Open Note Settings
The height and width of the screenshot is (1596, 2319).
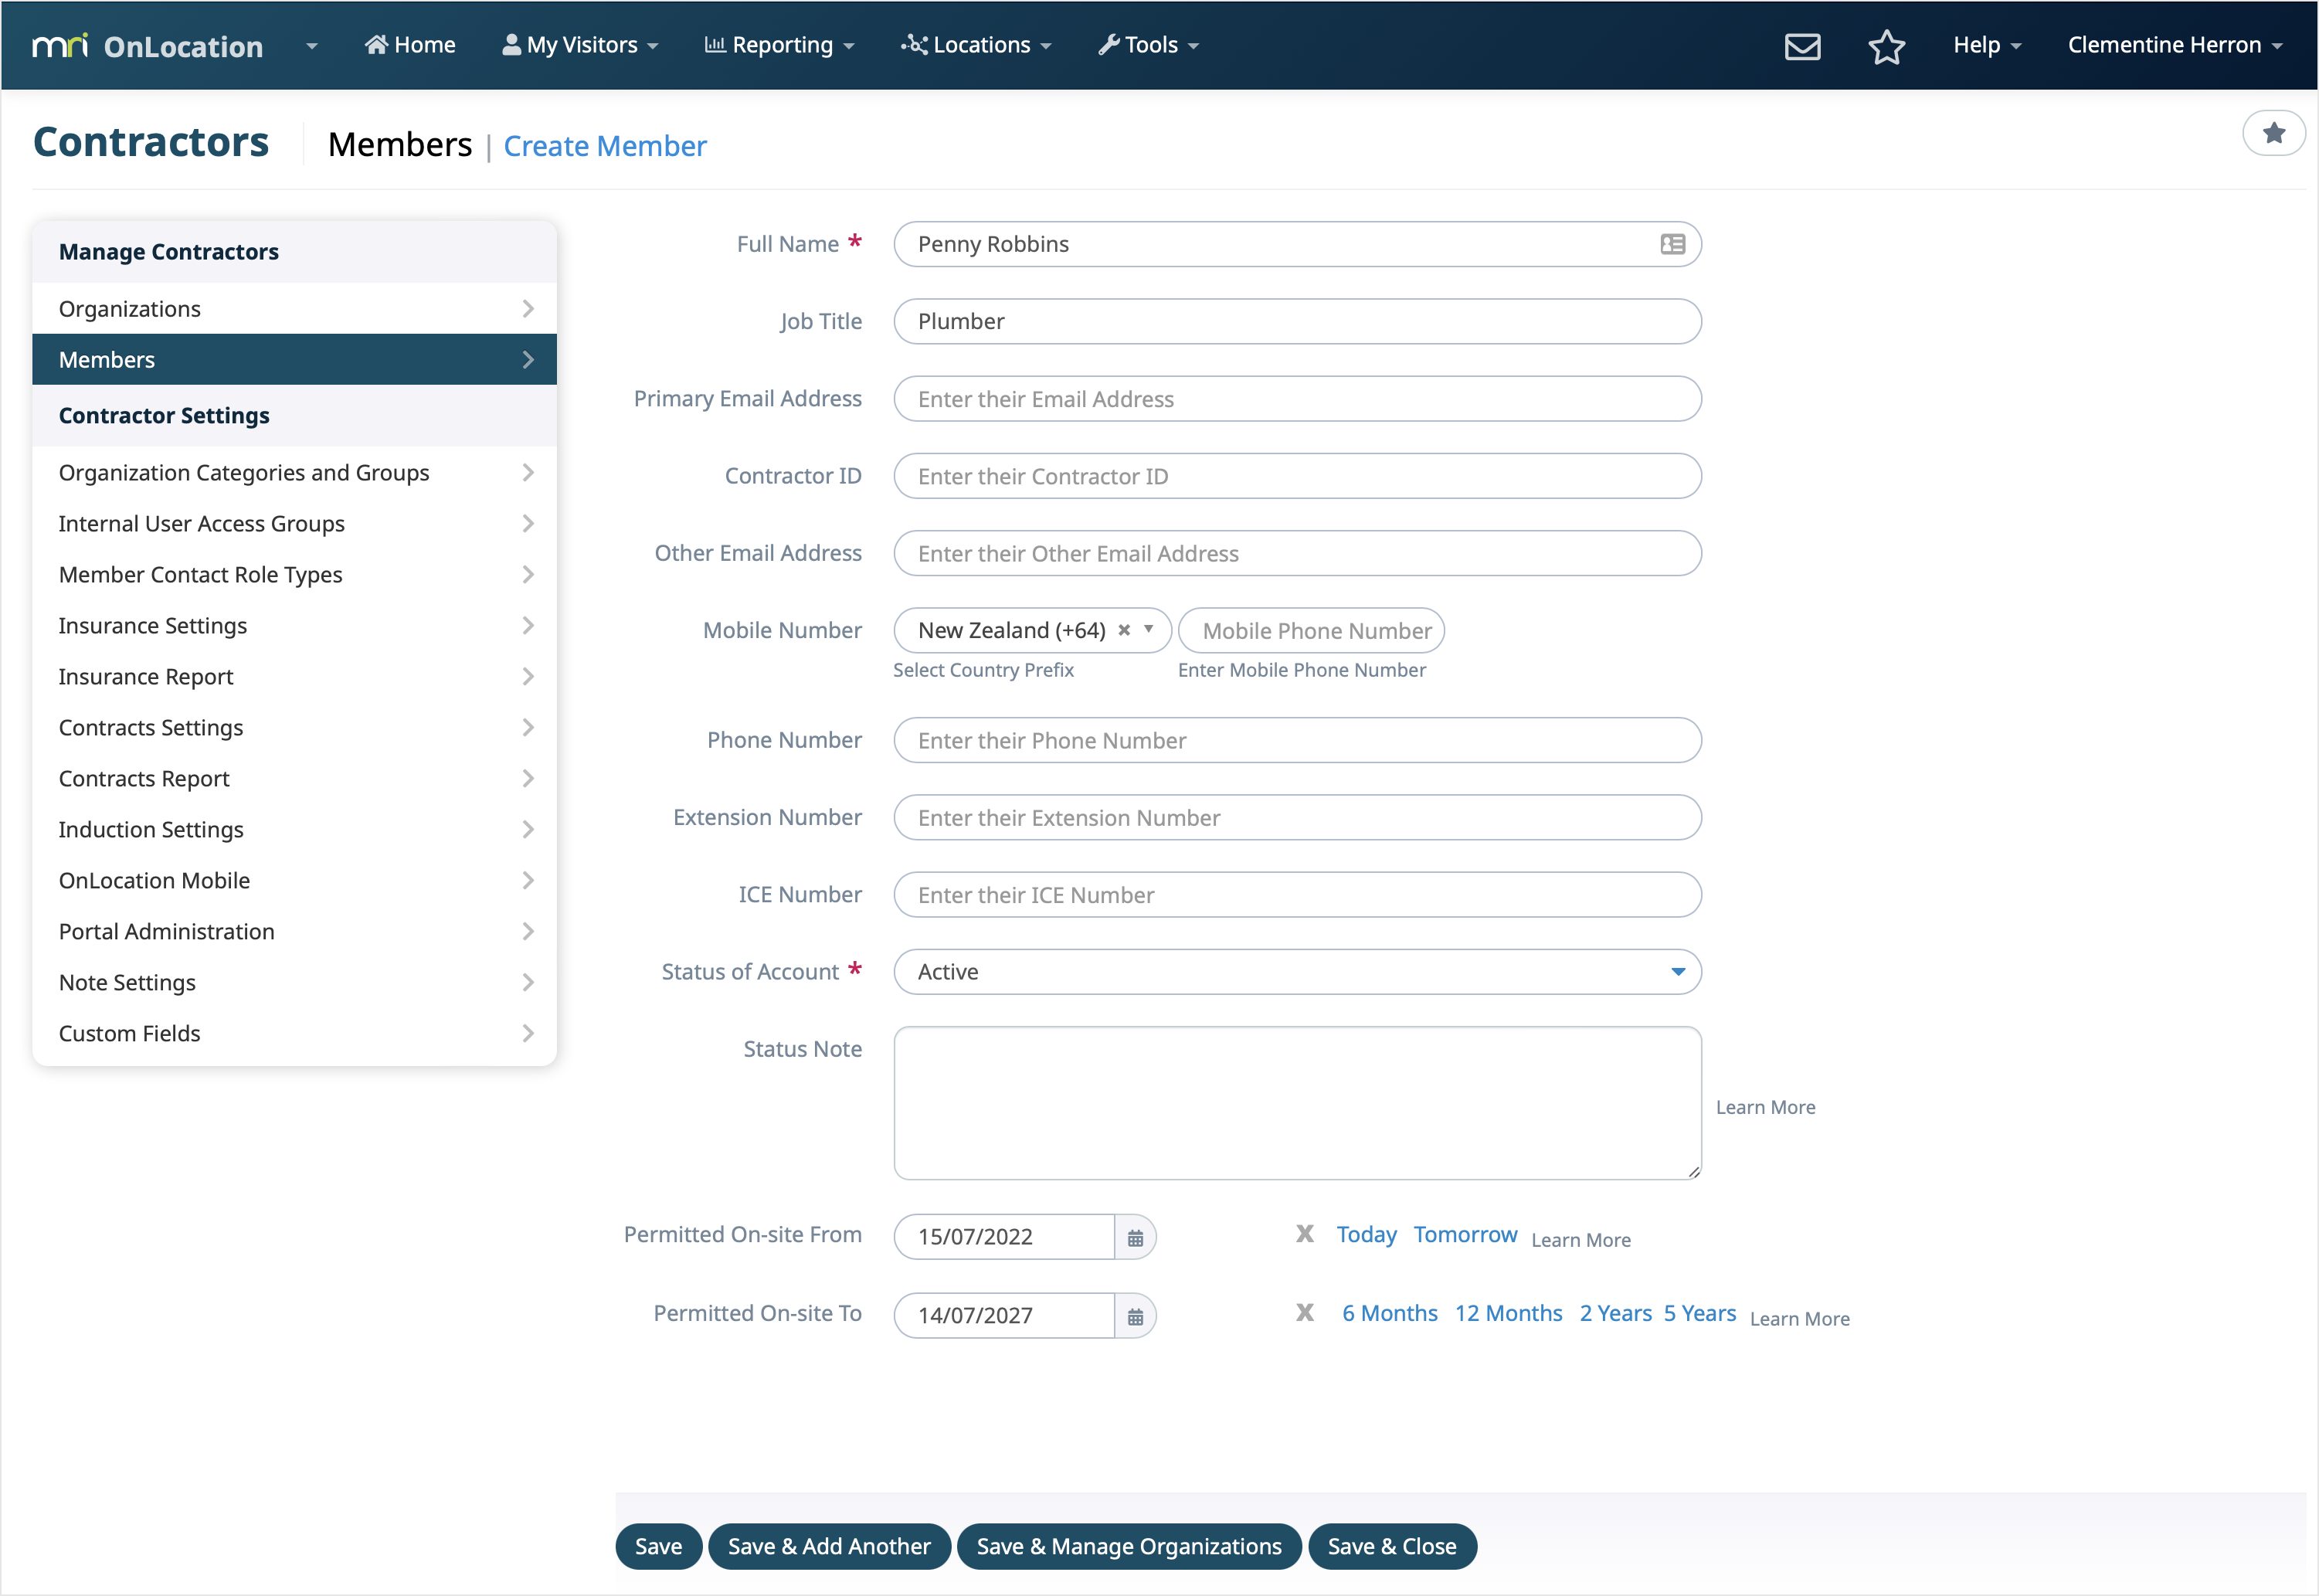tap(294, 983)
